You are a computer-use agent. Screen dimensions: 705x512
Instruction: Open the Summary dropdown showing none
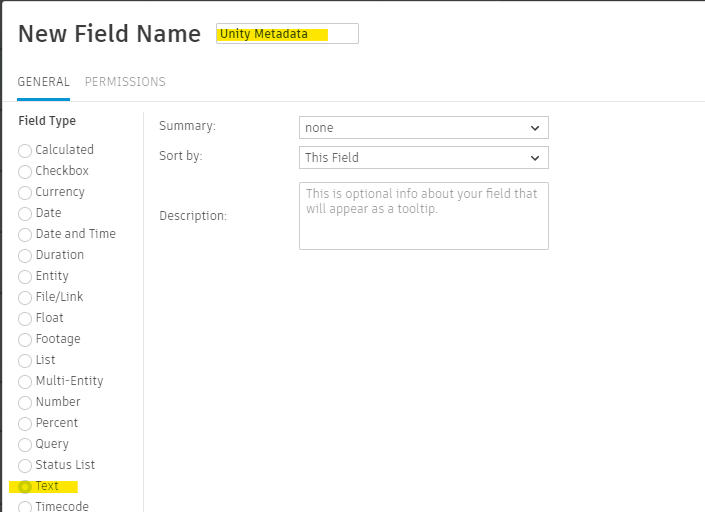click(423, 128)
